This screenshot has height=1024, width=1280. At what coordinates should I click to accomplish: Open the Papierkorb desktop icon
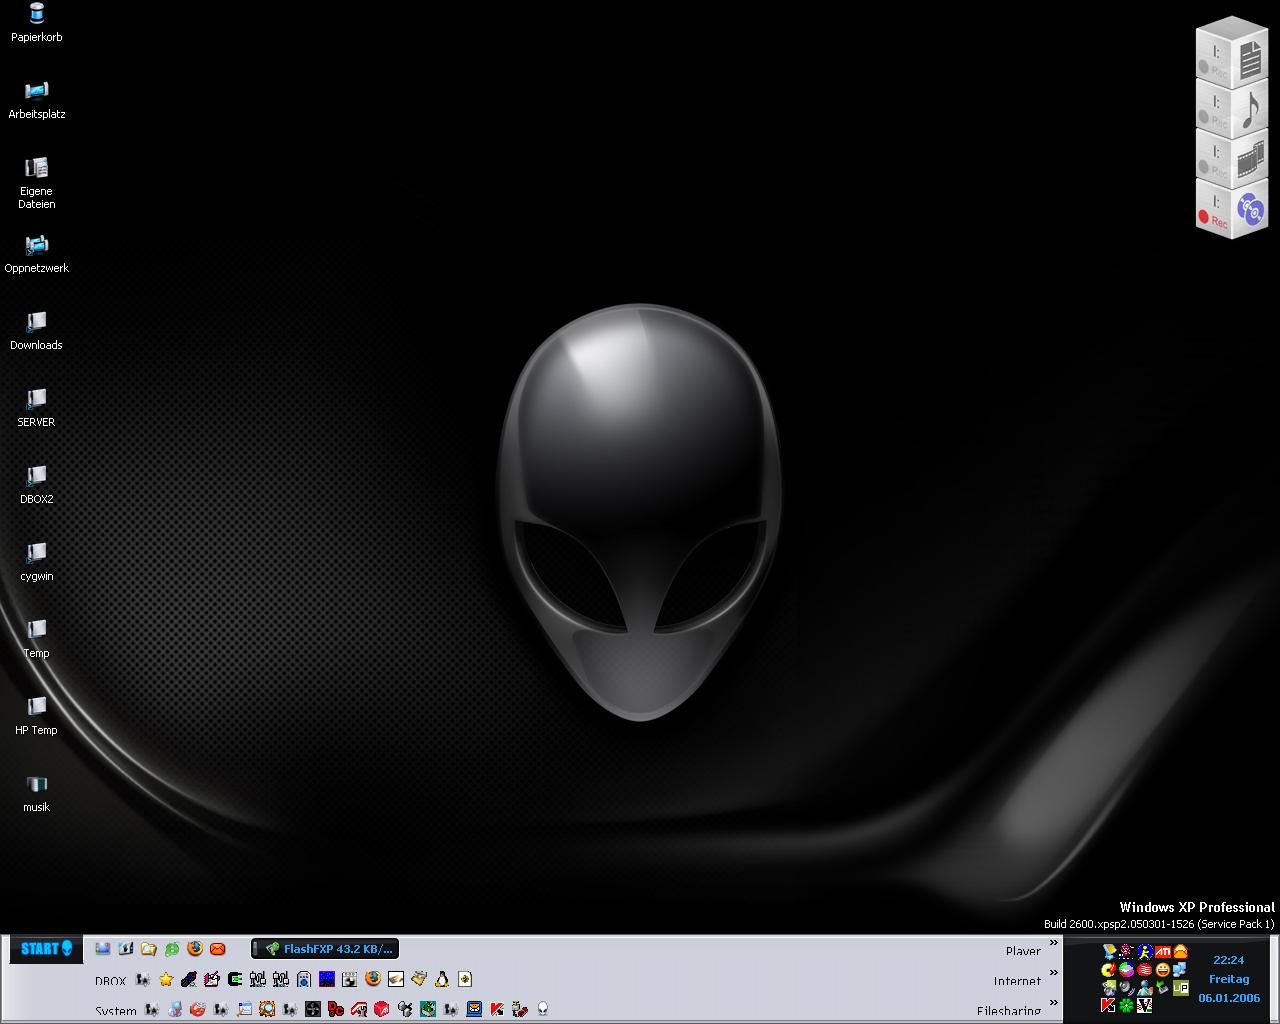36,15
